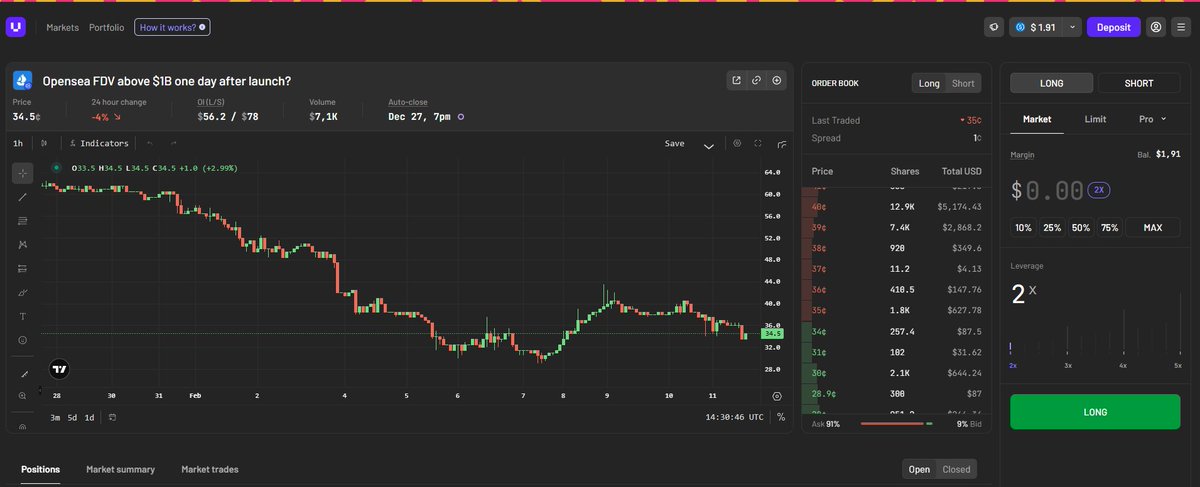The height and width of the screenshot is (487, 1200).
Task: Open the emoji icons tool
Action: point(22,340)
